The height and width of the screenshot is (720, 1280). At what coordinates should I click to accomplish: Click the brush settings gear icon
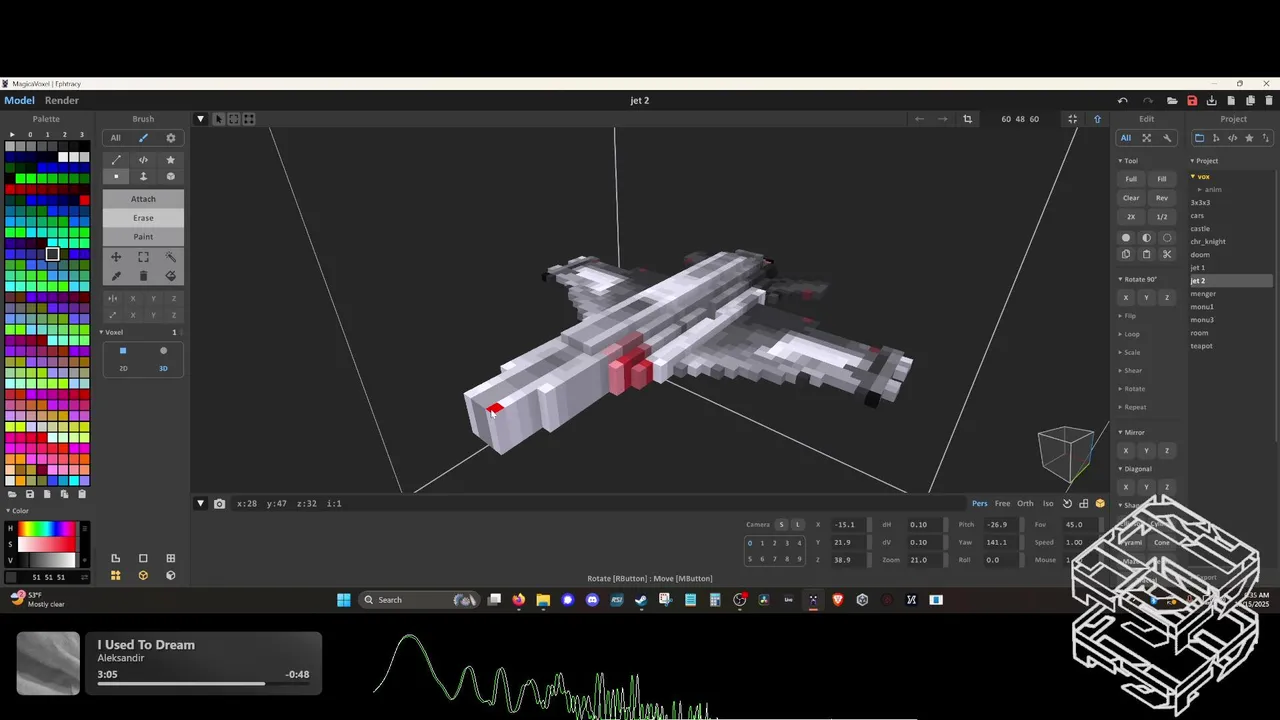170,138
